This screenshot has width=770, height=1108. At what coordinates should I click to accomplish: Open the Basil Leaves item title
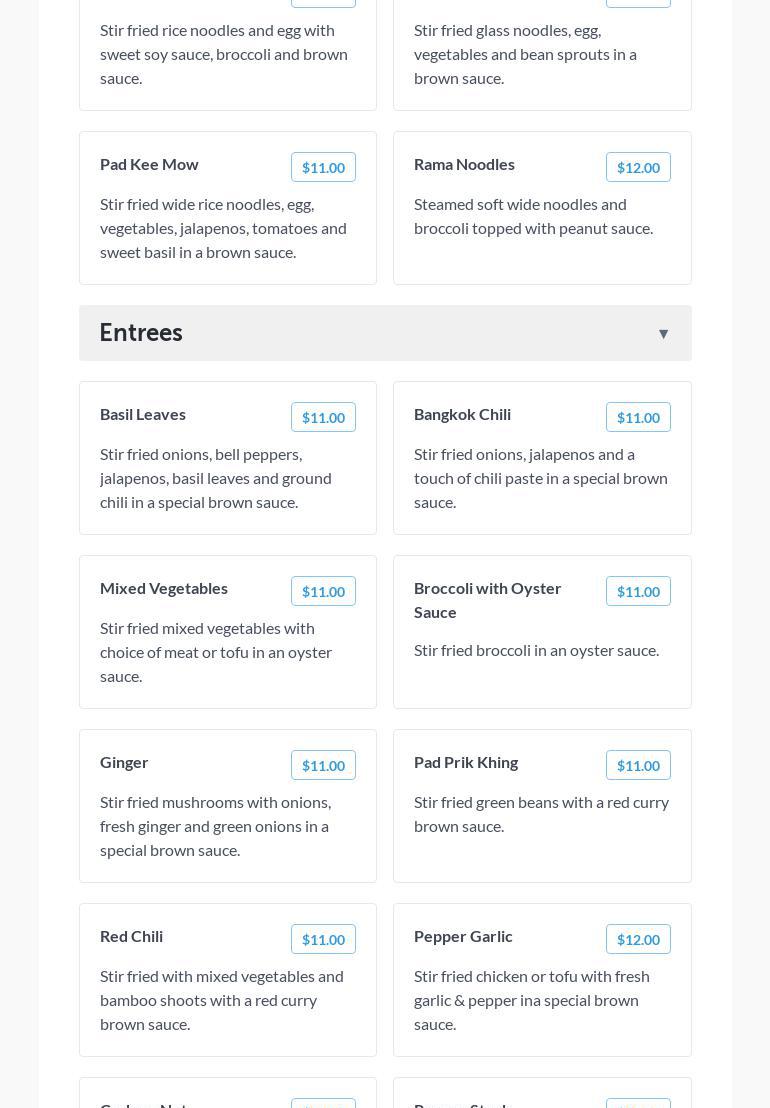[143, 414]
